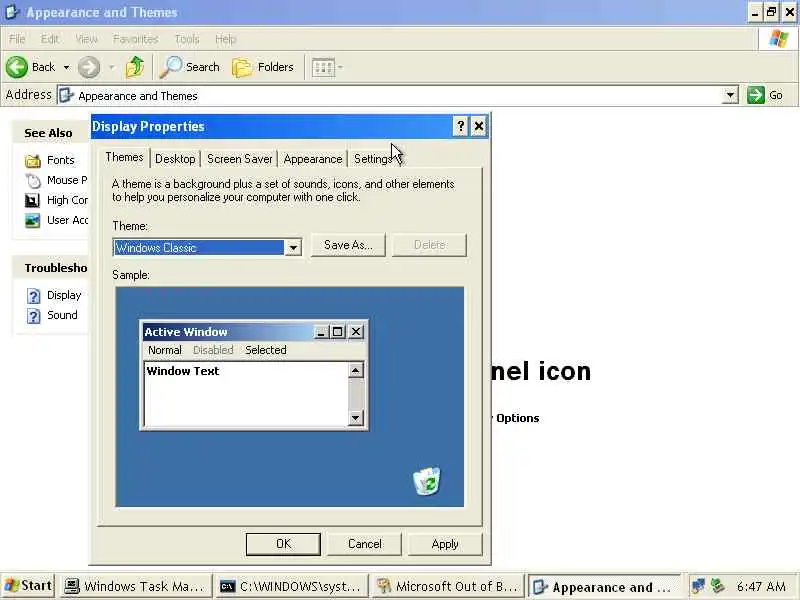
Task: Open the Help menu
Action: click(225, 39)
